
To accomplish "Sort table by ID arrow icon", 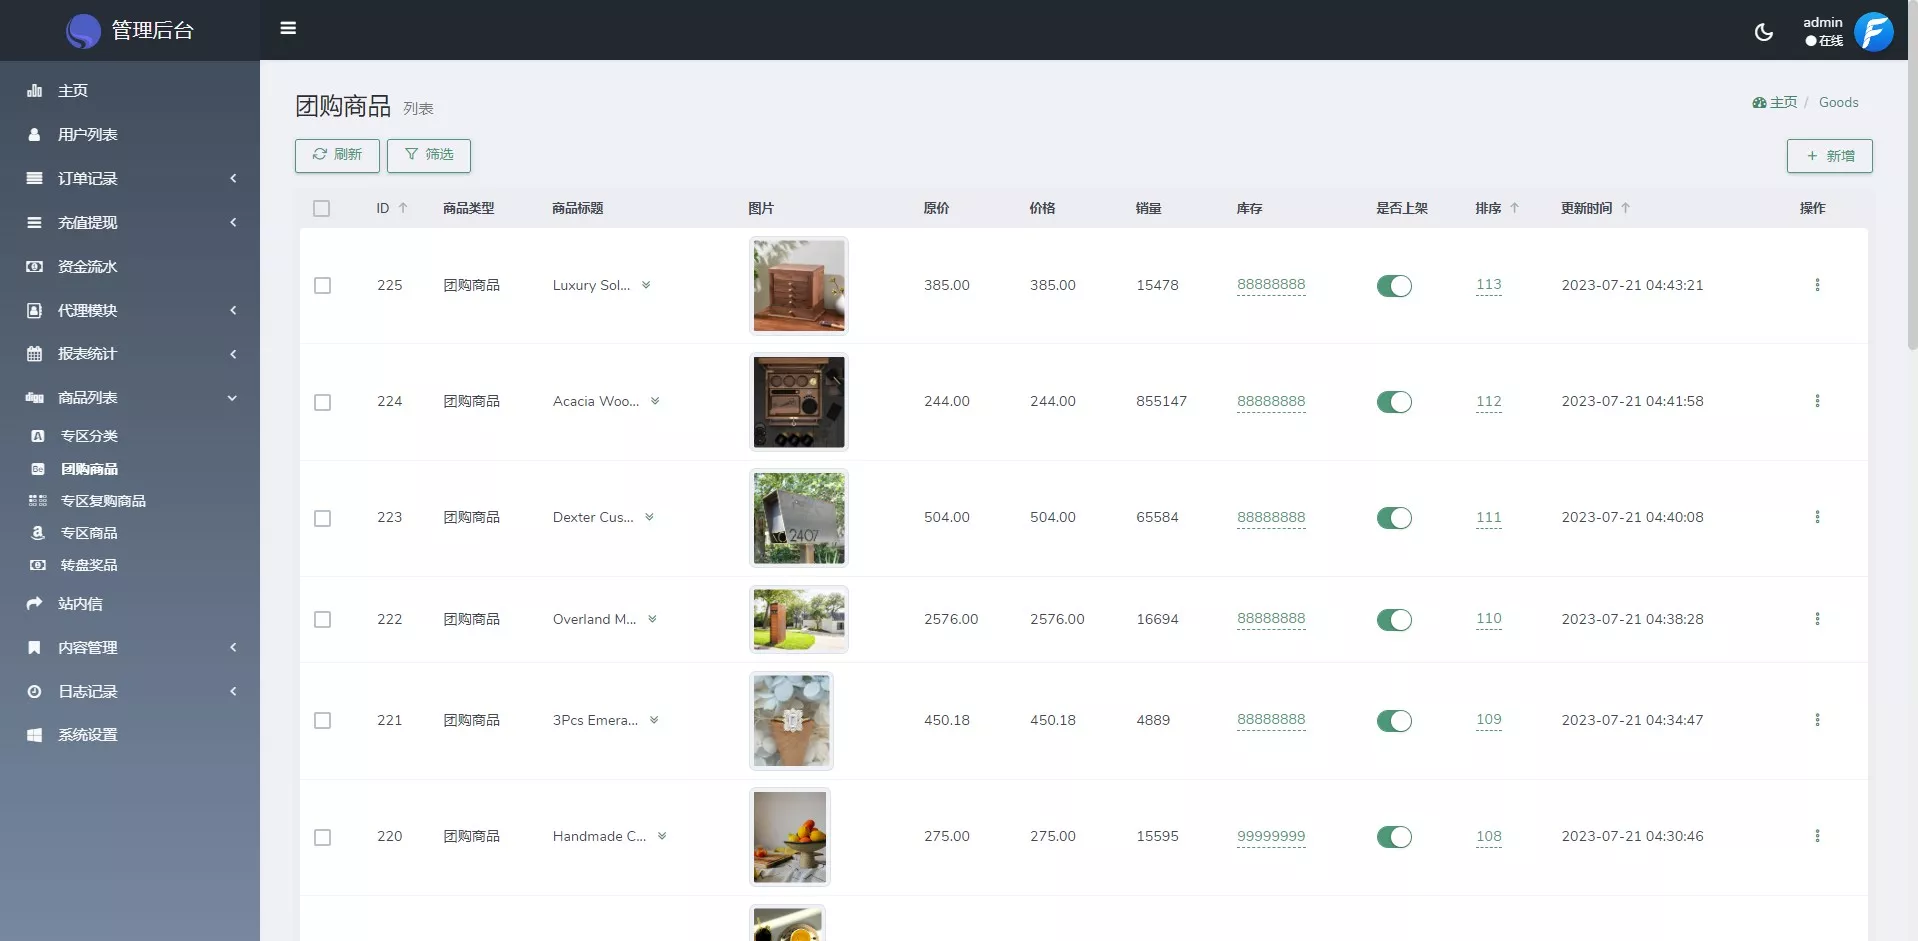I will (403, 208).
